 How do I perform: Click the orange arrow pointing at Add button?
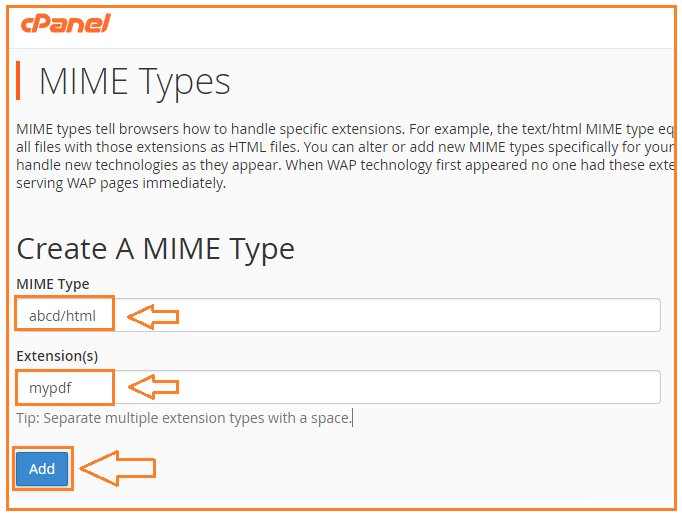[118, 468]
